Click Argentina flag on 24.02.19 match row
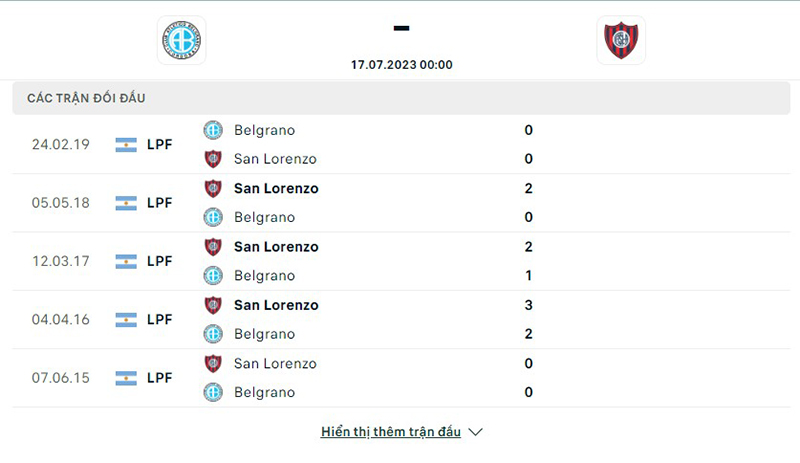 (x=126, y=144)
